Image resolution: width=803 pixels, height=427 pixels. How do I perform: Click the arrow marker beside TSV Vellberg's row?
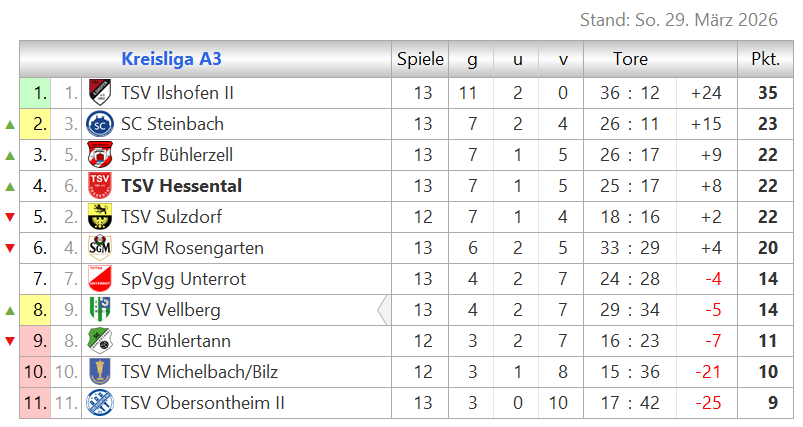click(383, 310)
